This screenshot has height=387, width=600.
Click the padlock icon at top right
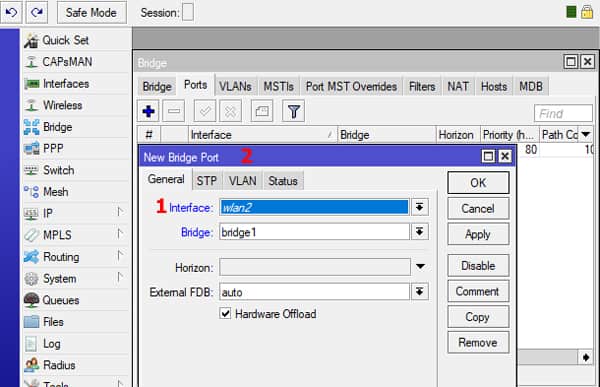coord(587,12)
